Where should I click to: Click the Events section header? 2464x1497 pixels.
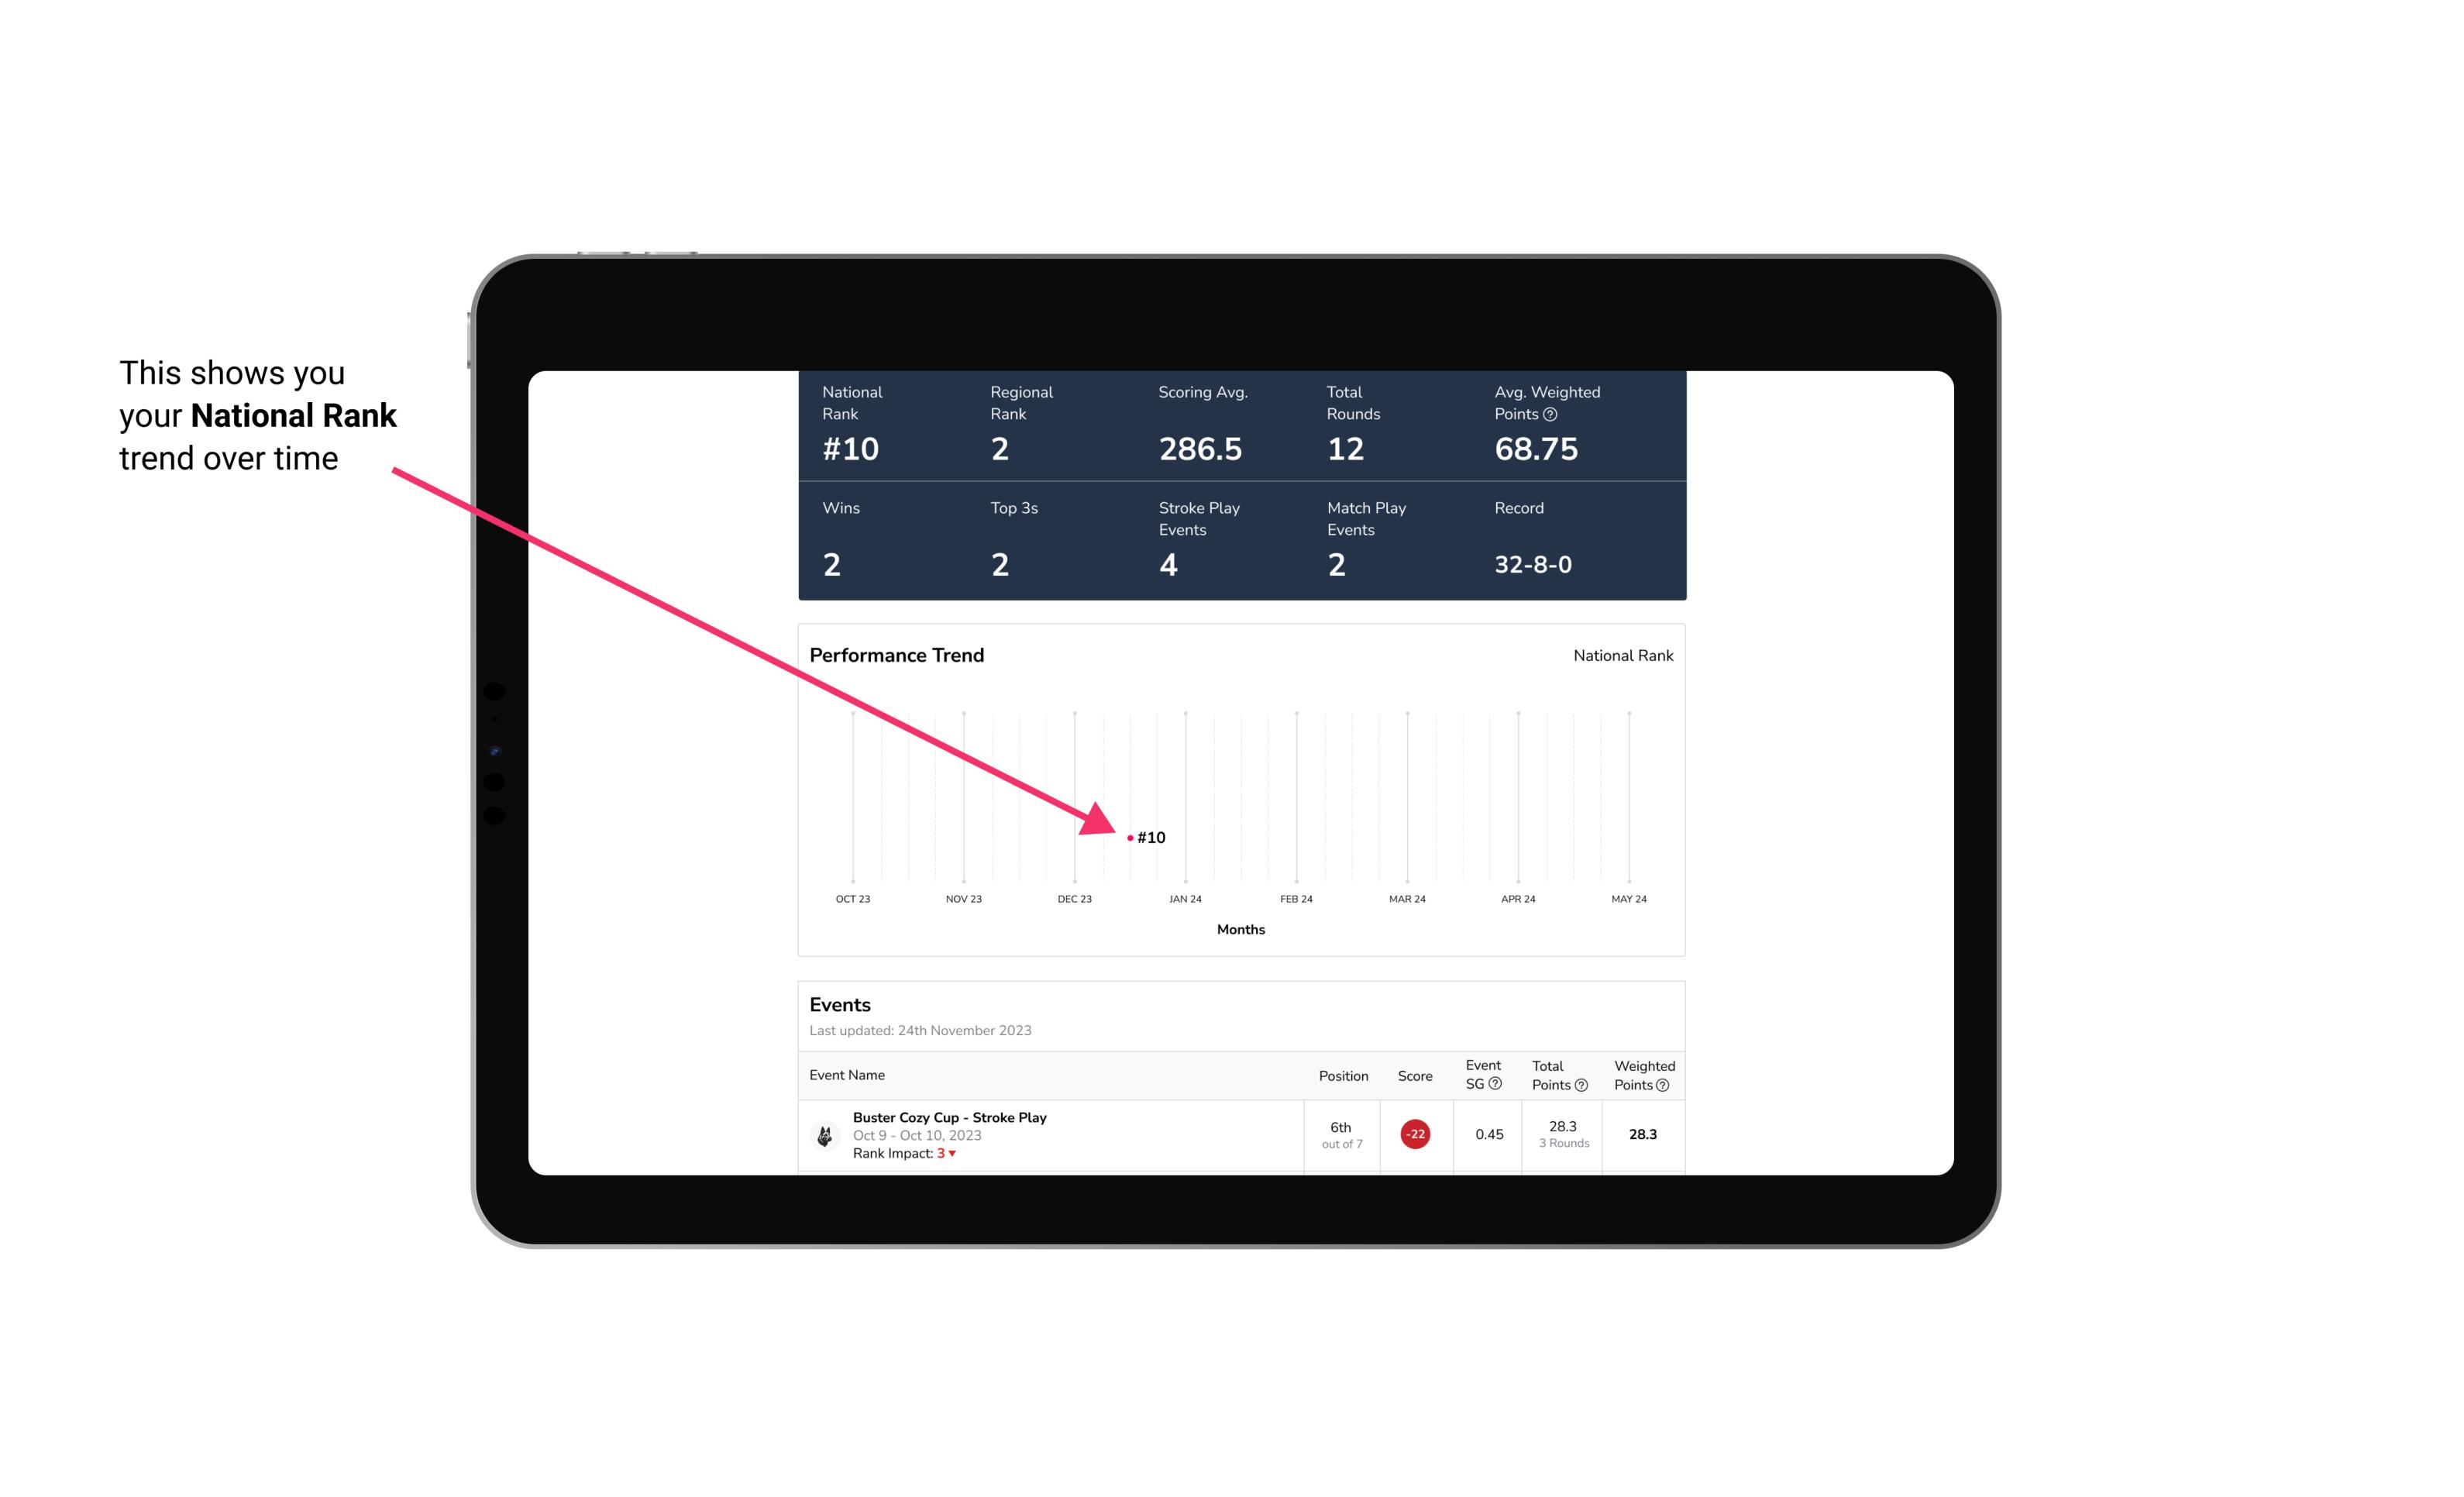click(839, 1004)
